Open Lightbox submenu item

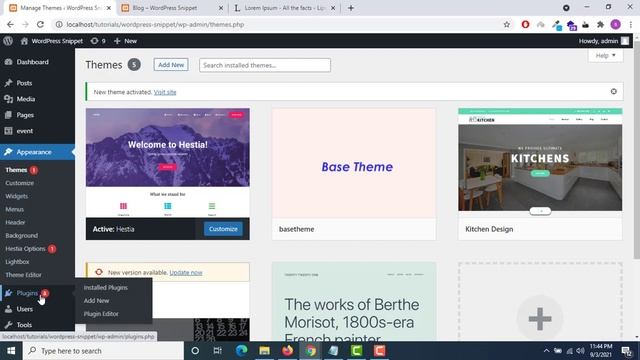click(x=17, y=262)
